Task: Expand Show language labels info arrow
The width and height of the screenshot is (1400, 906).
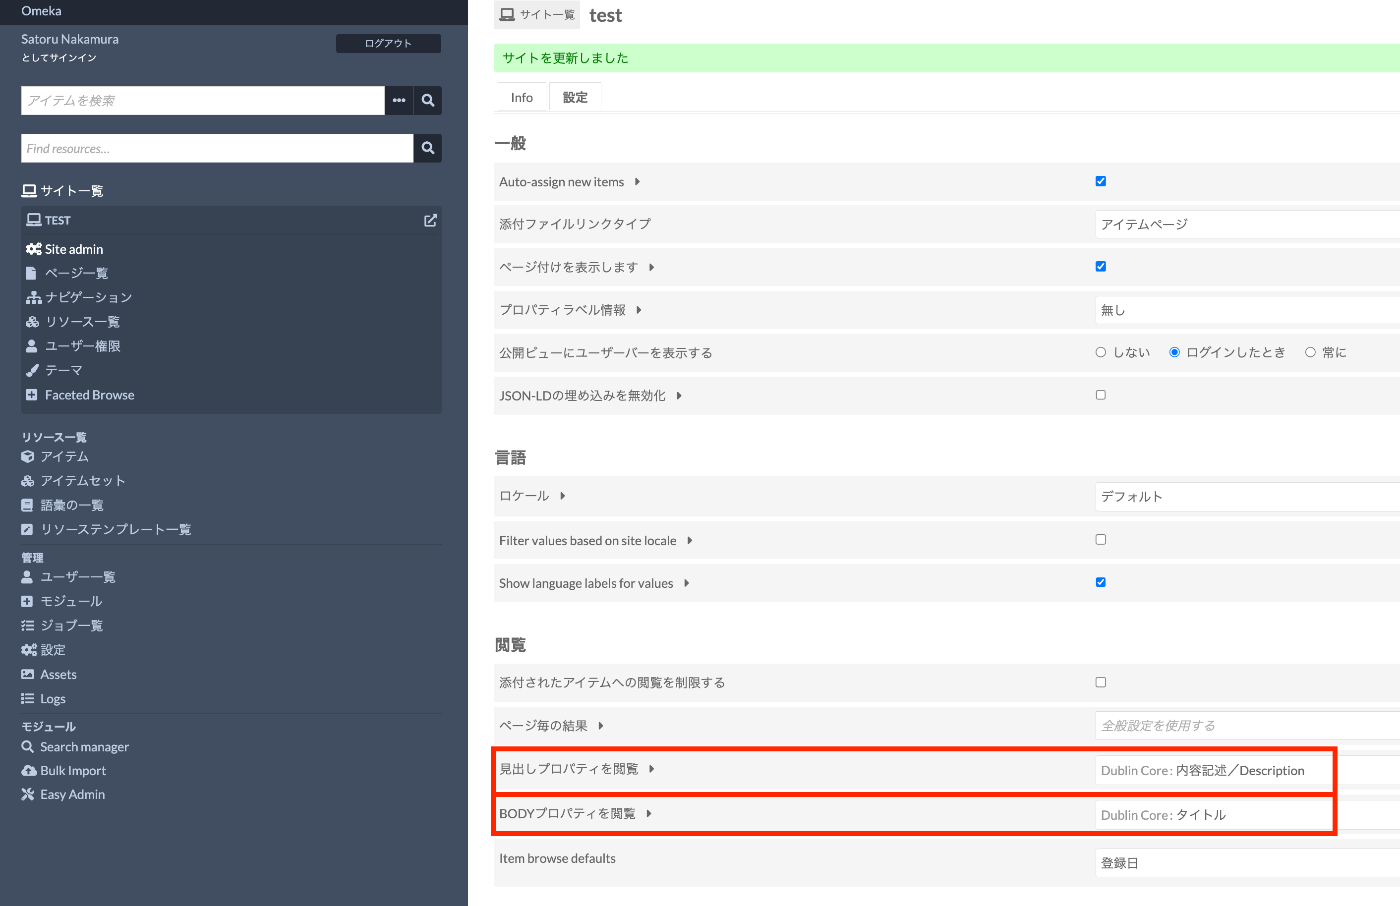Action: [686, 583]
